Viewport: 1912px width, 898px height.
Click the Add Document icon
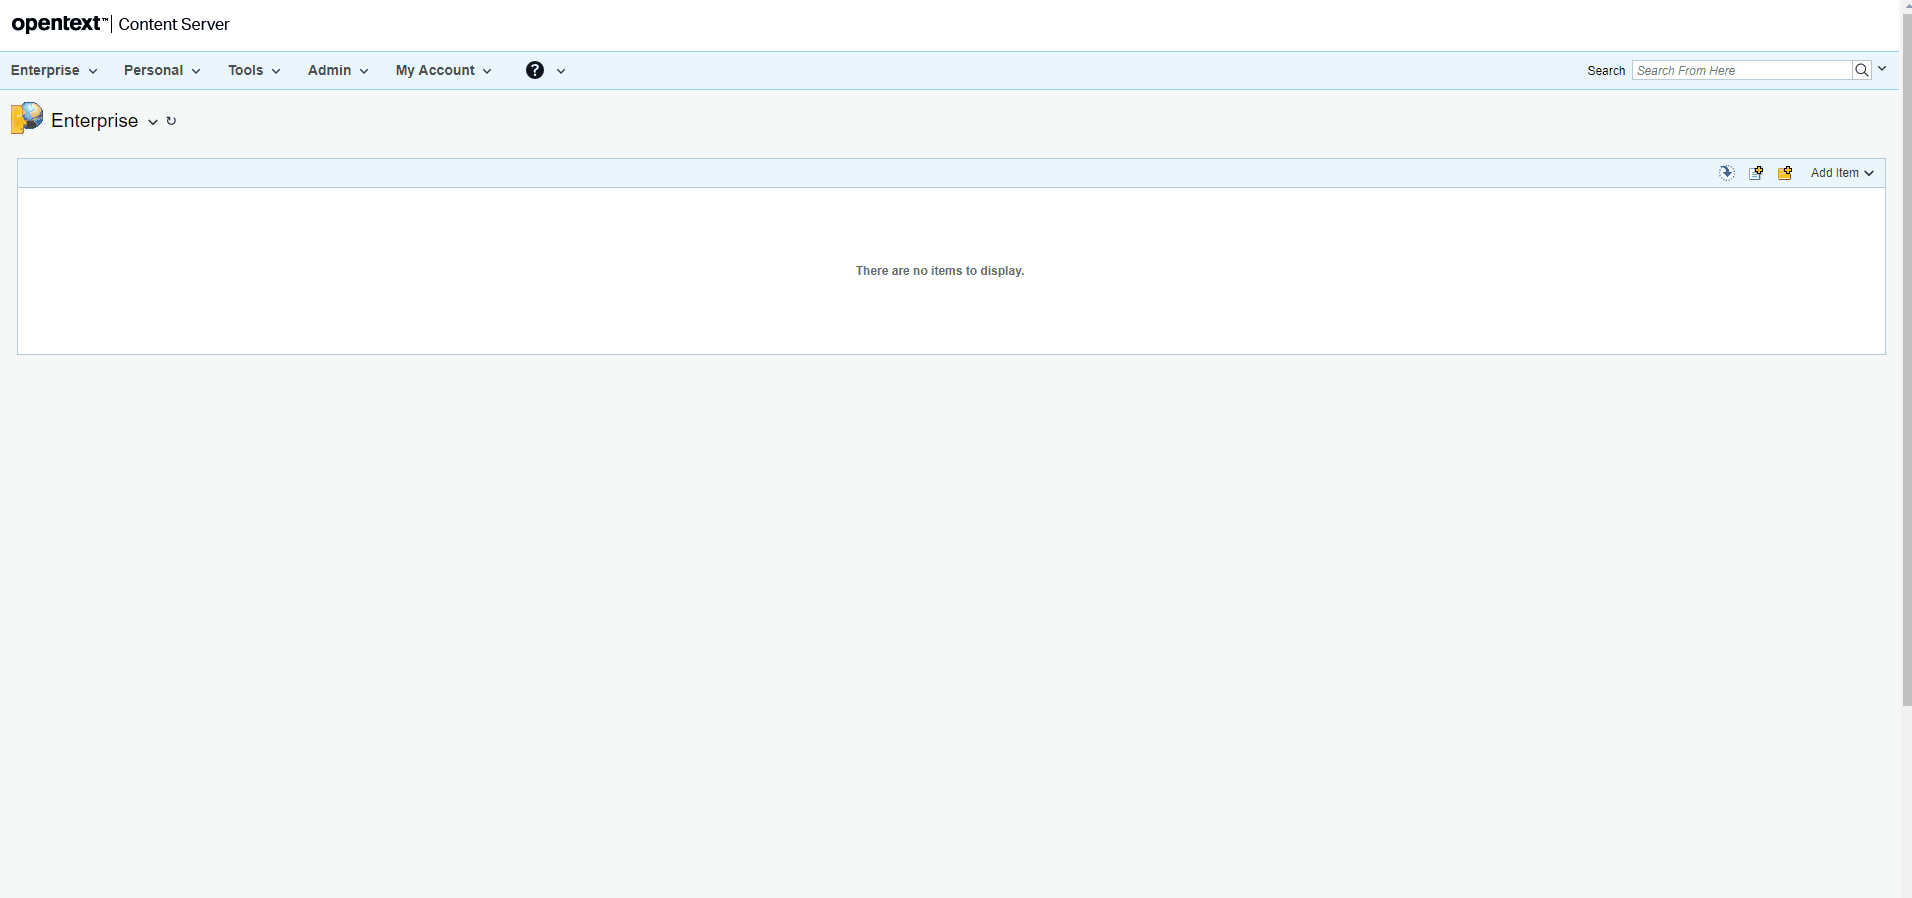[1756, 173]
